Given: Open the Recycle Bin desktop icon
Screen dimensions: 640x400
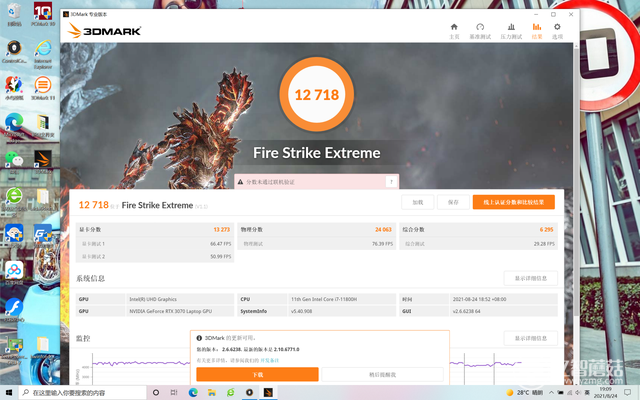Looking at the screenshot, I should (14, 15).
